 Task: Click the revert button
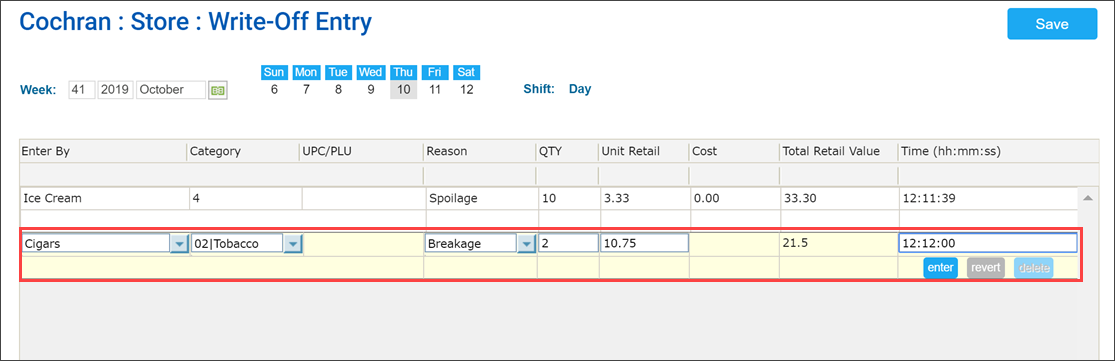[986, 268]
